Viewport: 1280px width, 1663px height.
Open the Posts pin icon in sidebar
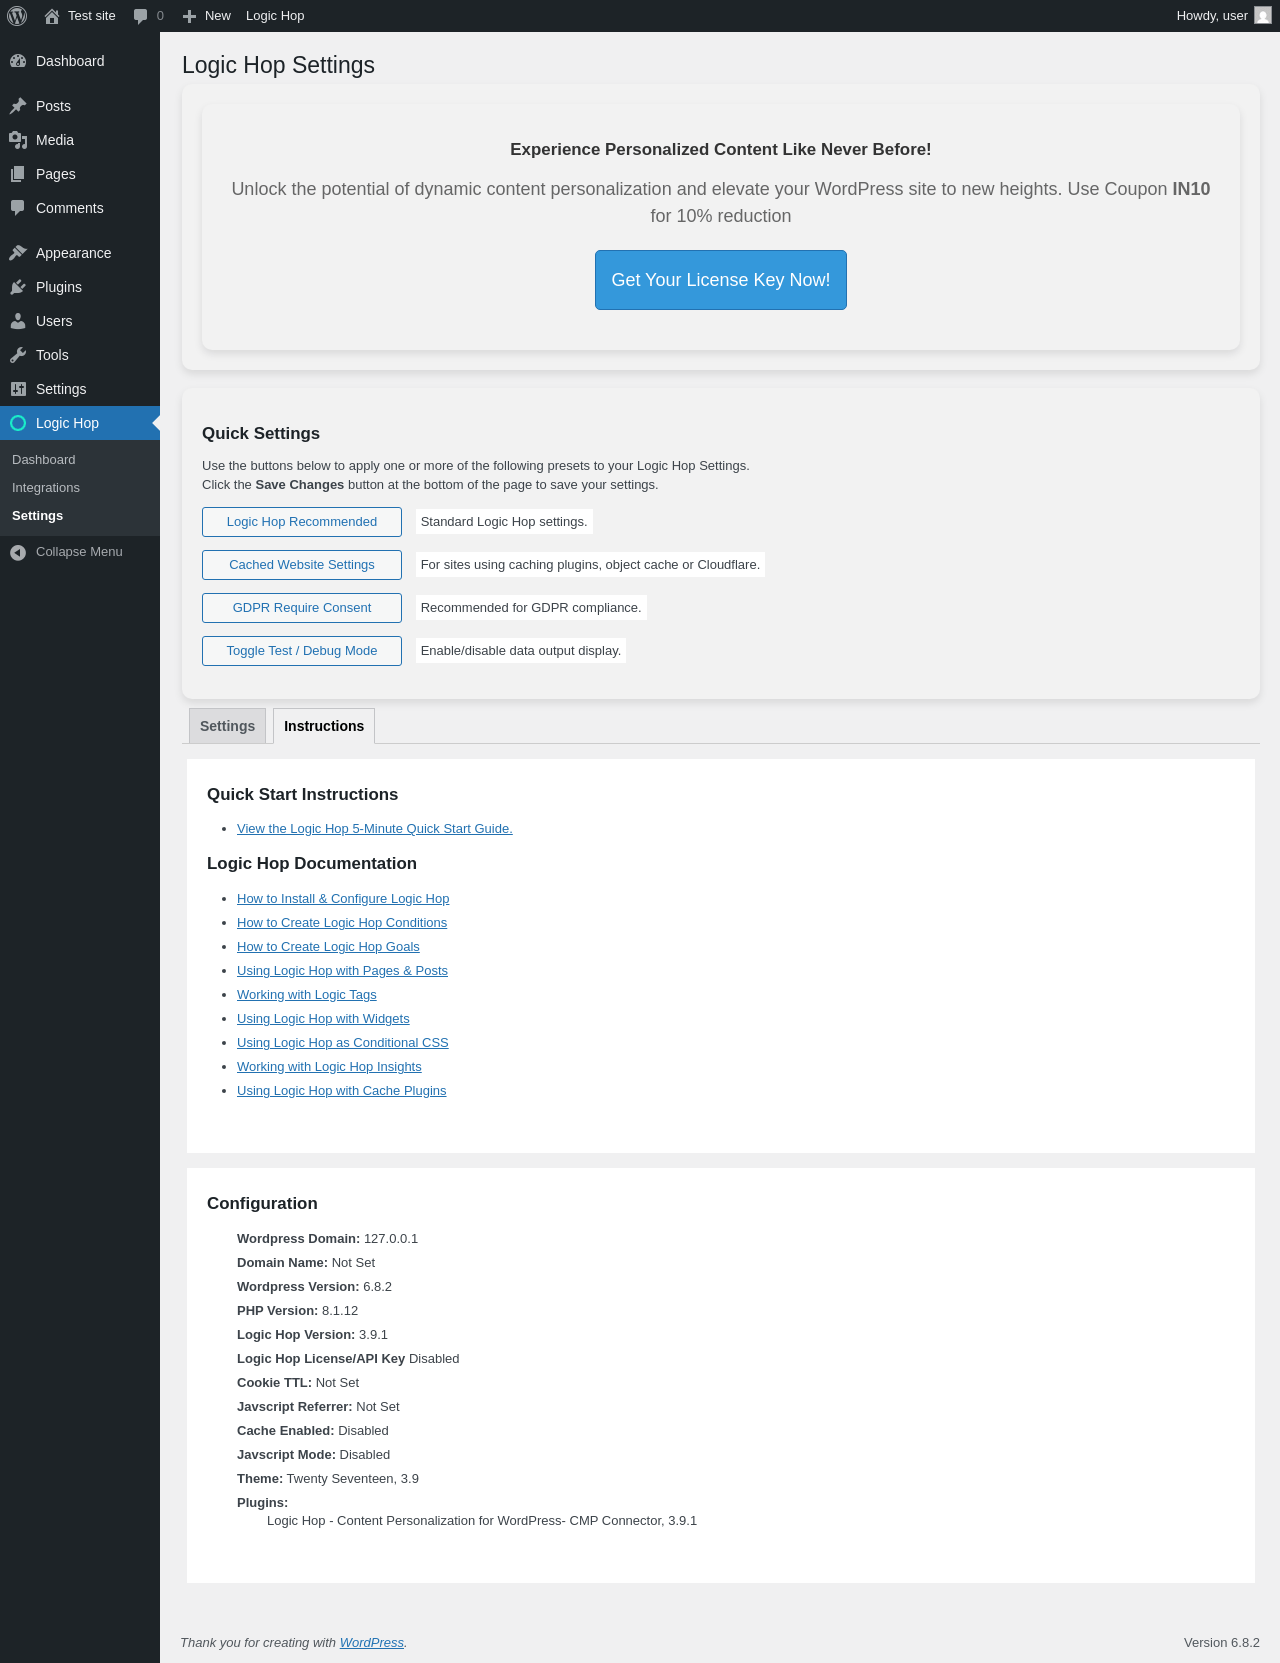(18, 106)
